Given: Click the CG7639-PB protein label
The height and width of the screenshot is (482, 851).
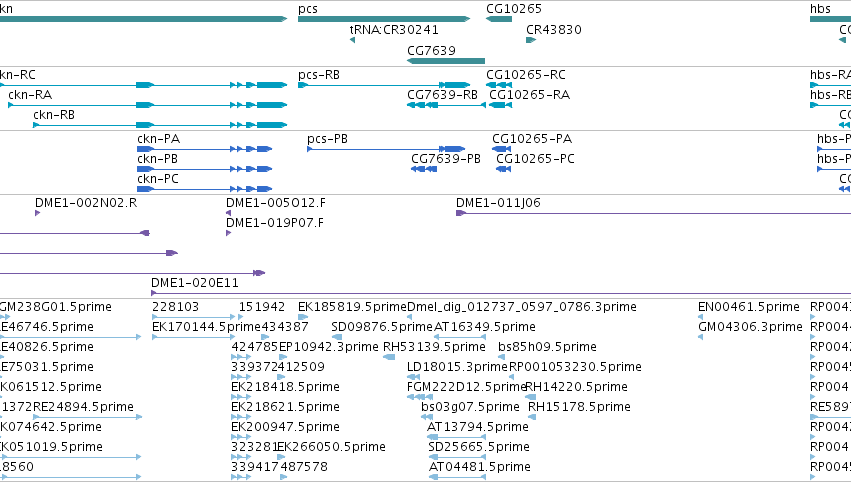Looking at the screenshot, I should [446, 159].
